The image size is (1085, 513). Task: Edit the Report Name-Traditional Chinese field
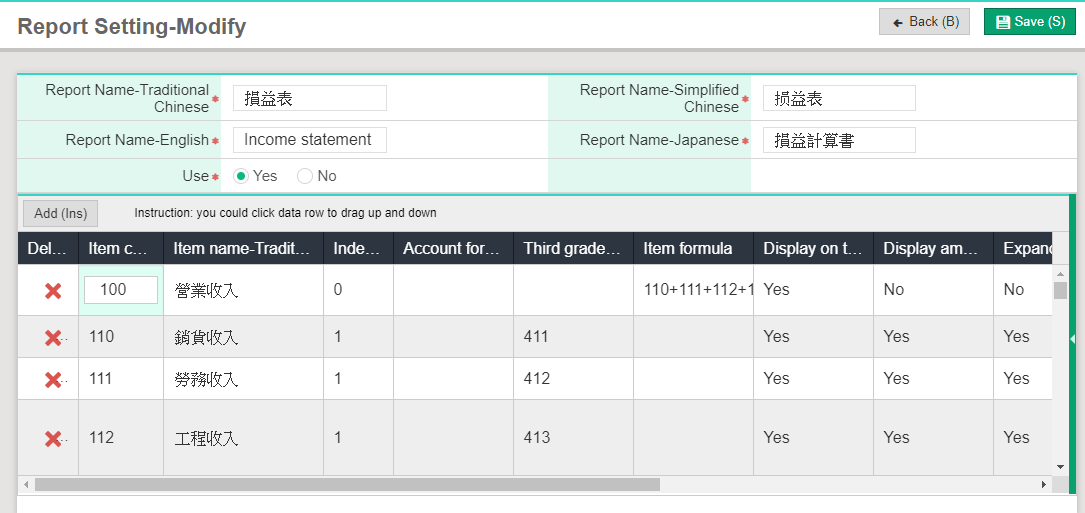pos(309,98)
